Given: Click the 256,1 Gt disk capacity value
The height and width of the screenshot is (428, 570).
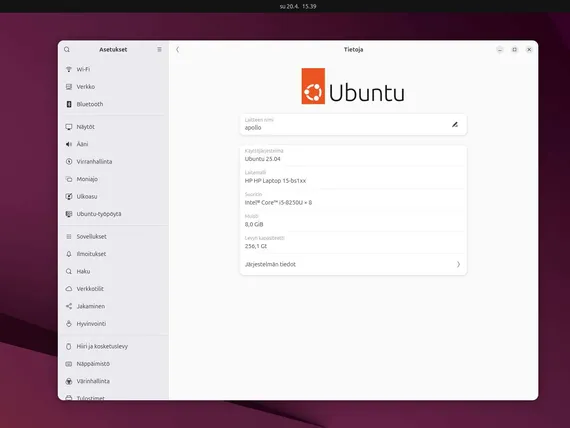Looking at the screenshot, I should pos(256,246).
